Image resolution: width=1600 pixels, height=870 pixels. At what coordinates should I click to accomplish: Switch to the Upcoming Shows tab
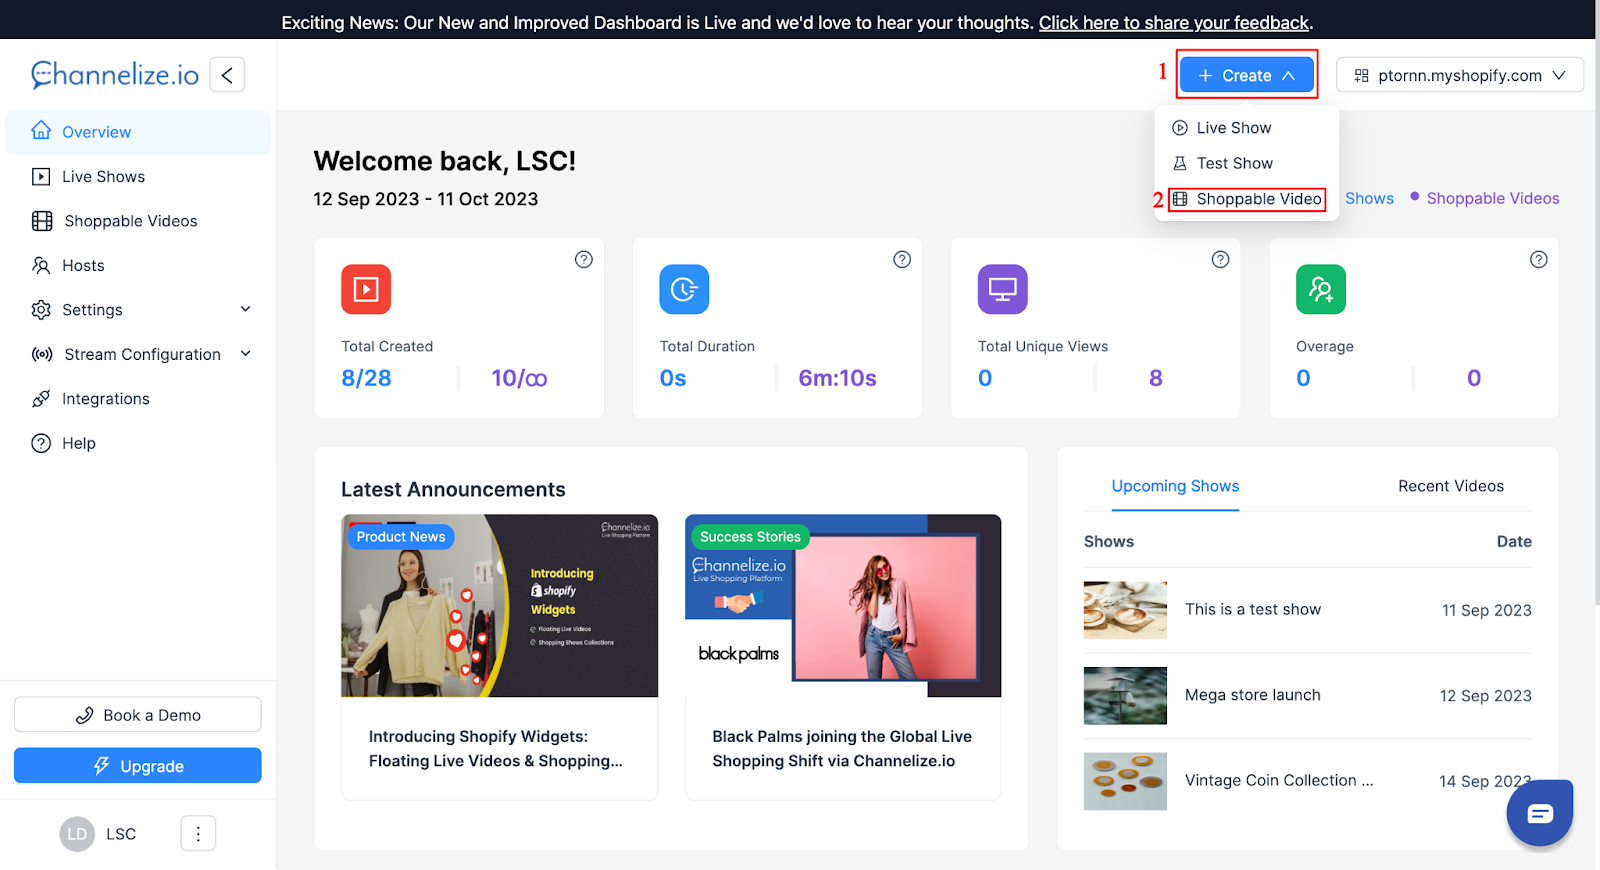point(1175,486)
